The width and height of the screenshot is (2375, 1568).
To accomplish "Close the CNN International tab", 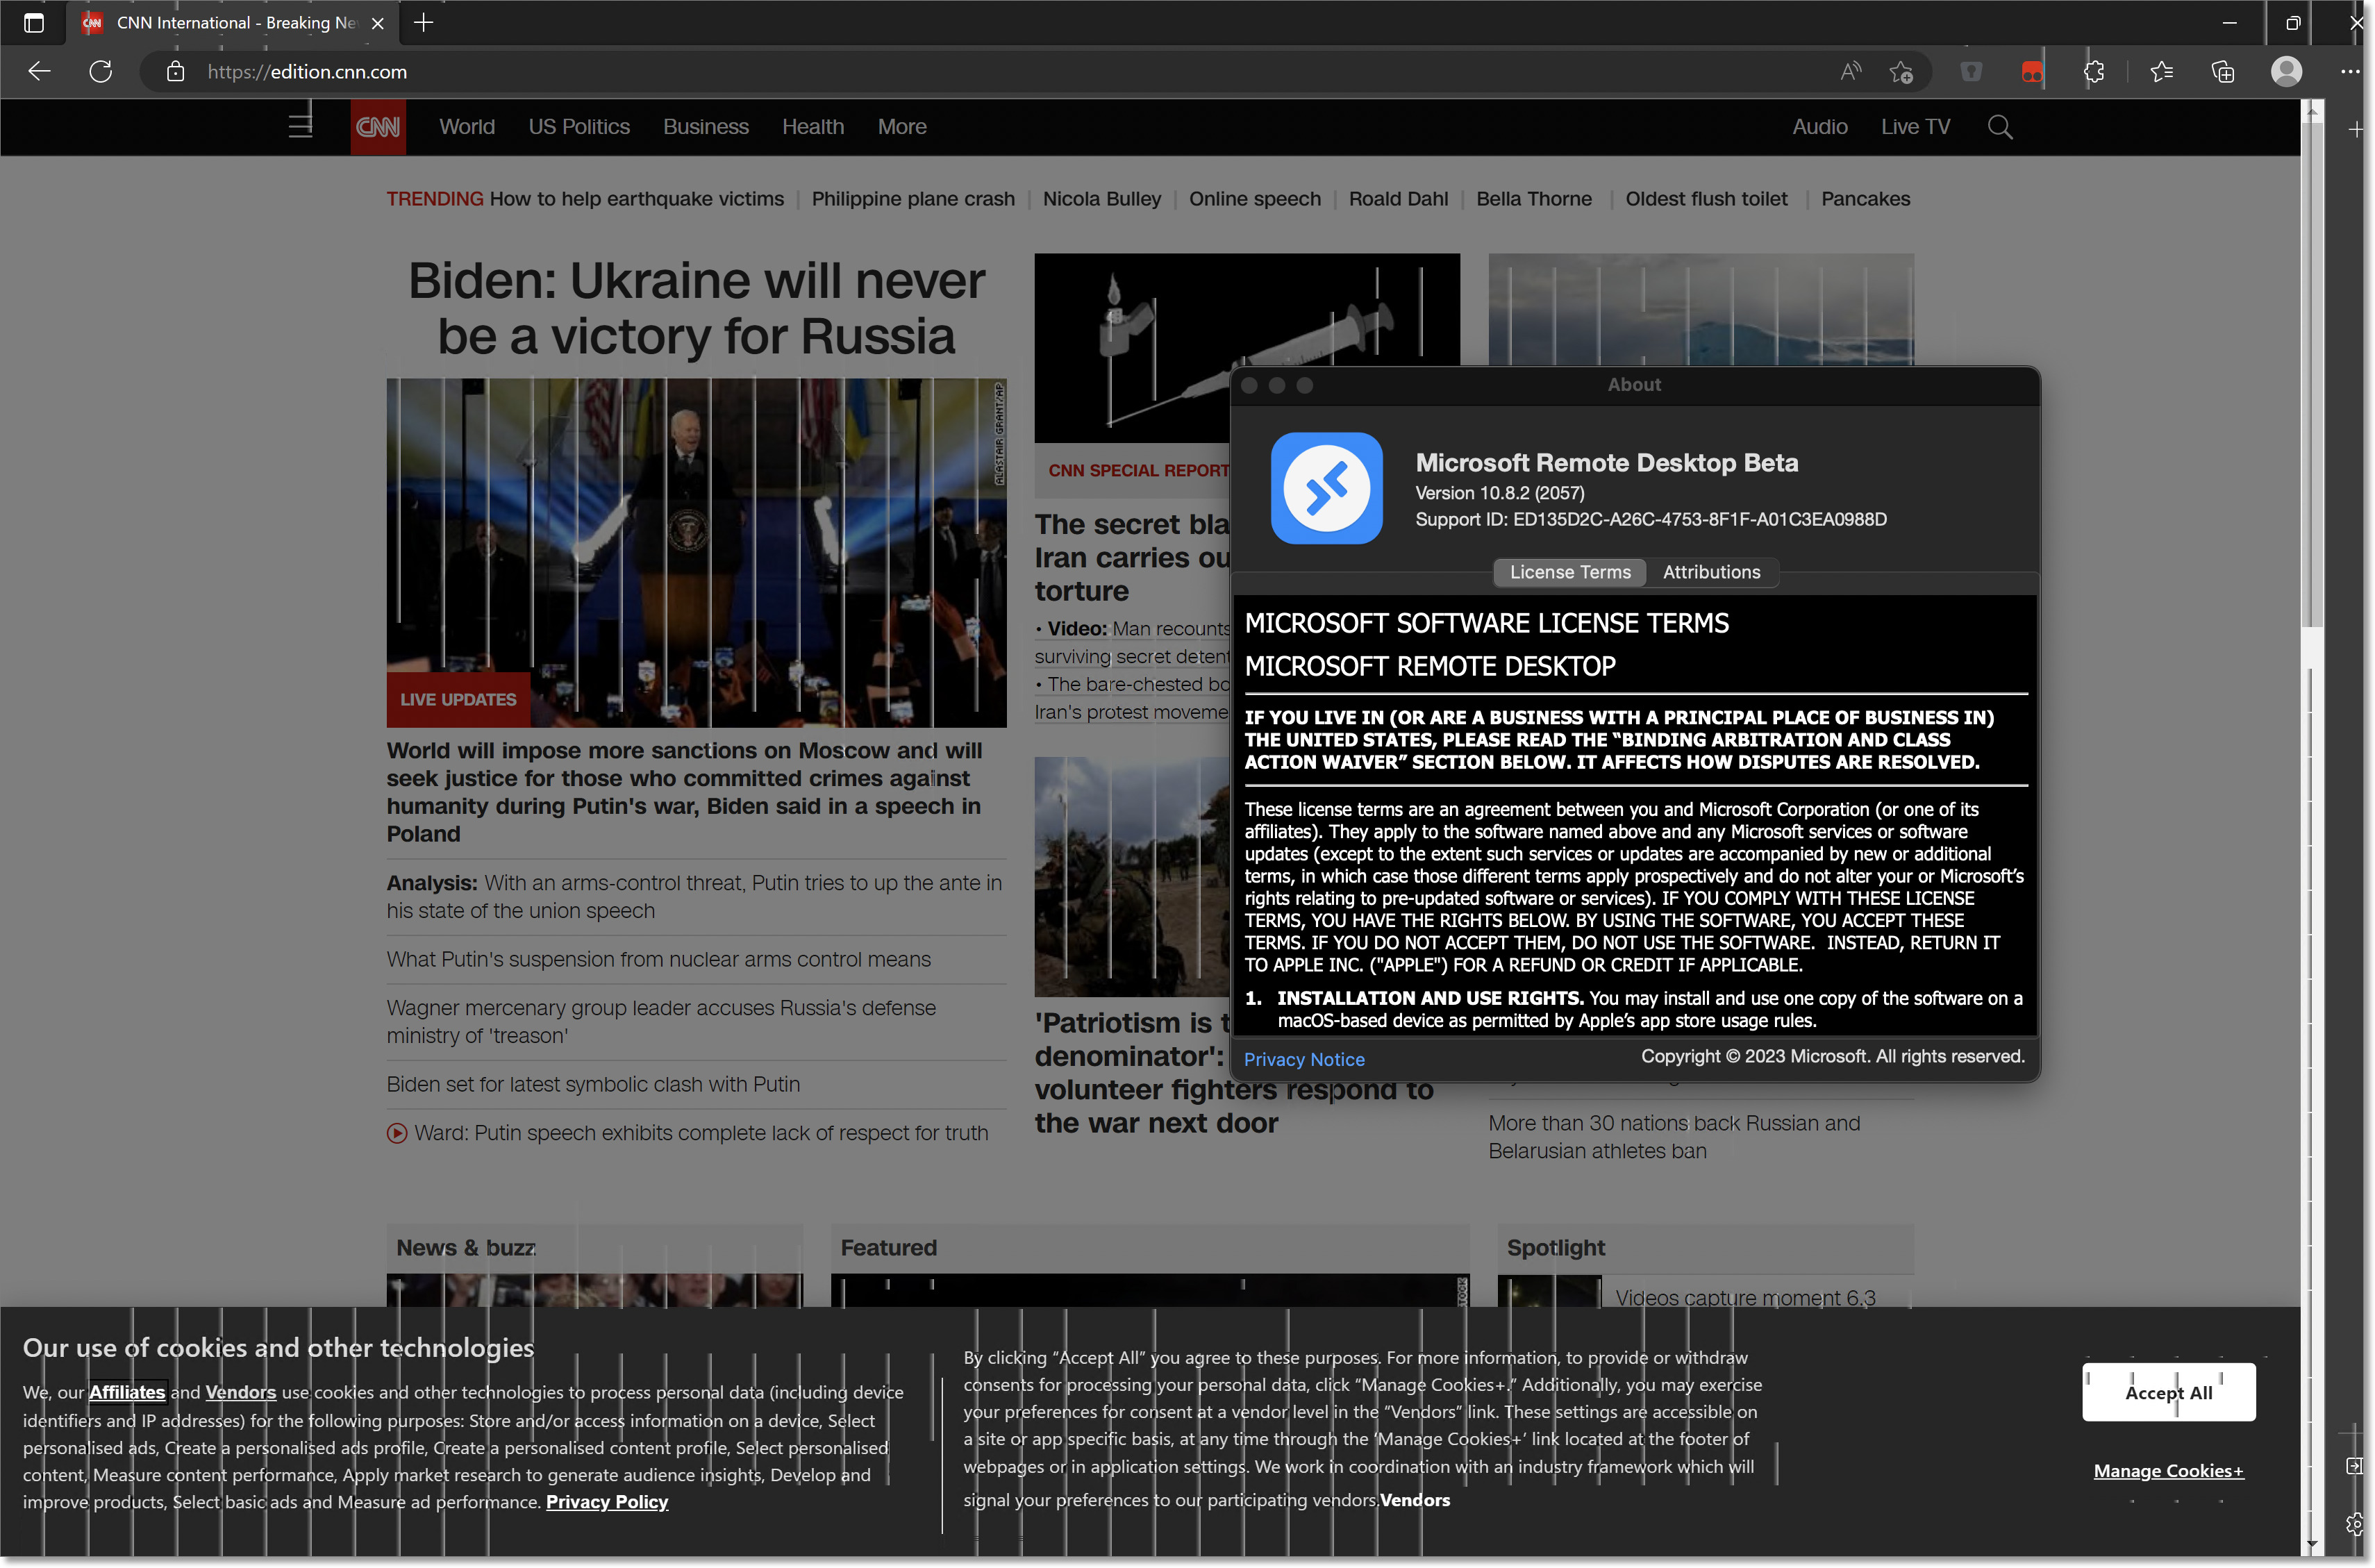I will tap(377, 23).
